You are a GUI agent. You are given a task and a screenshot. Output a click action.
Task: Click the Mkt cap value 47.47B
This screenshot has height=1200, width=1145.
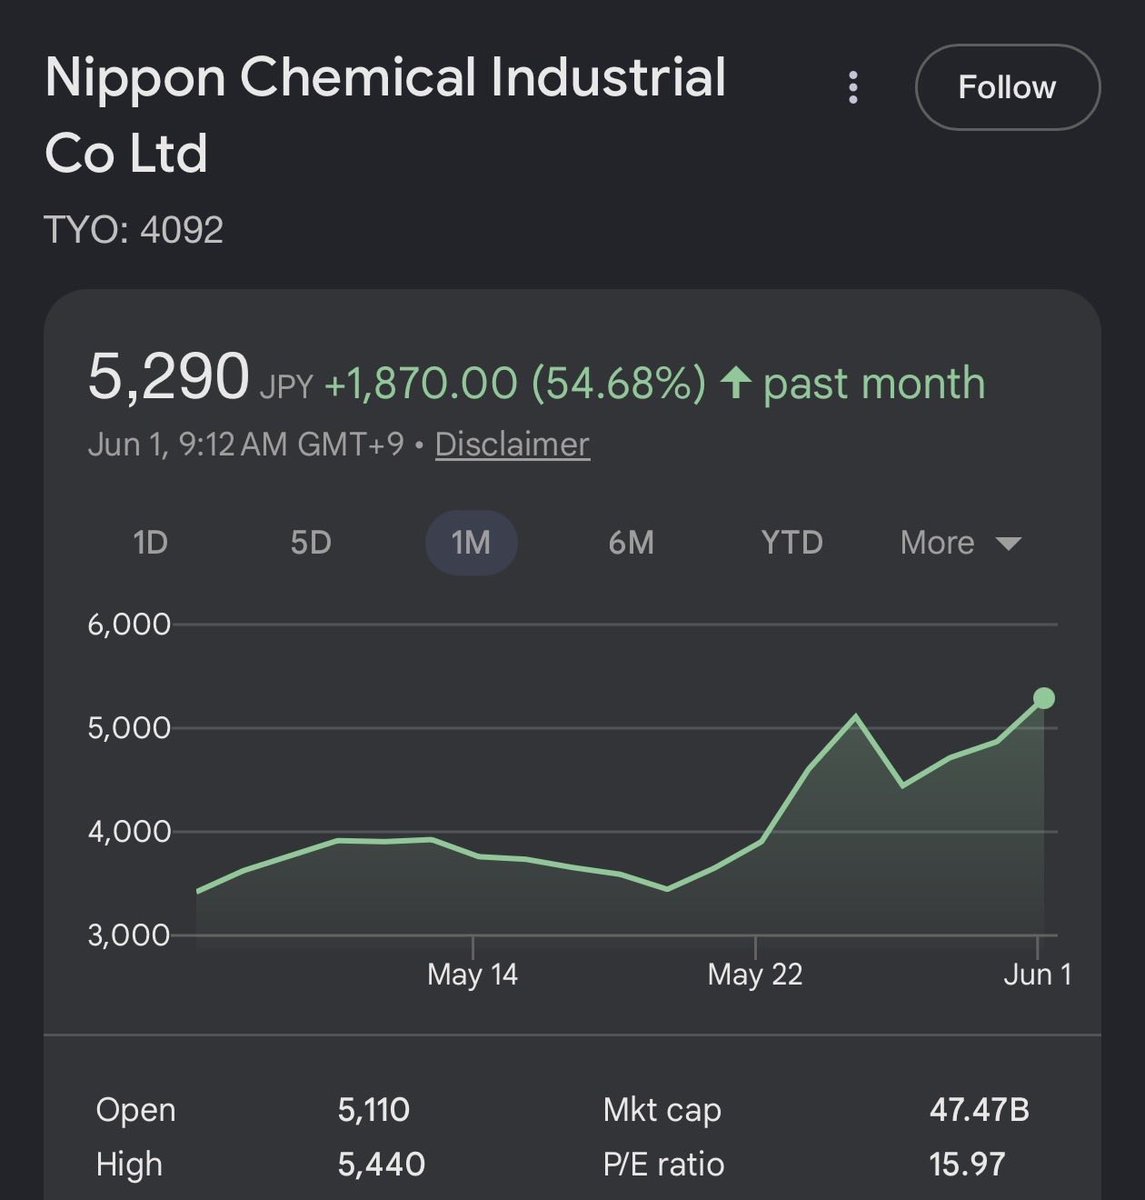(x=979, y=1109)
